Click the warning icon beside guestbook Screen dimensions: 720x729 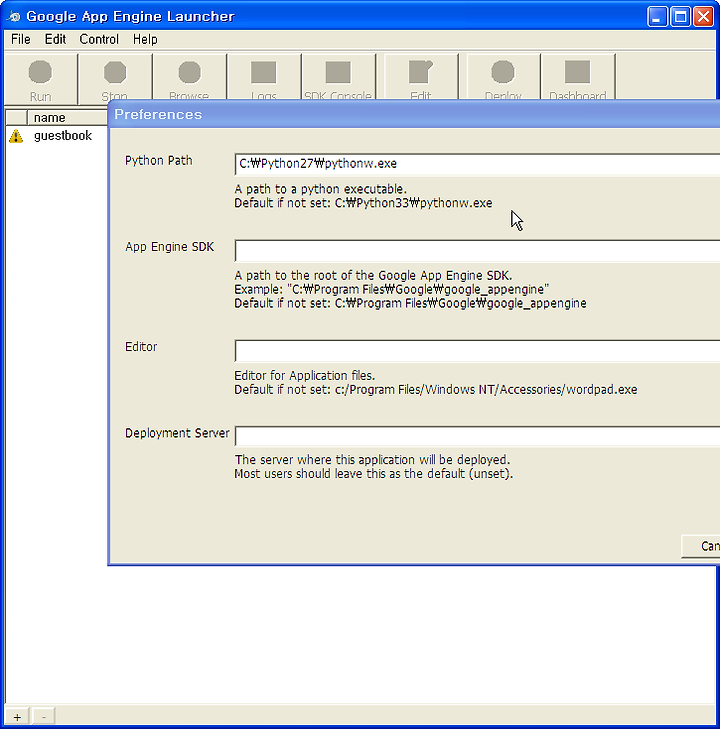click(x=16, y=136)
